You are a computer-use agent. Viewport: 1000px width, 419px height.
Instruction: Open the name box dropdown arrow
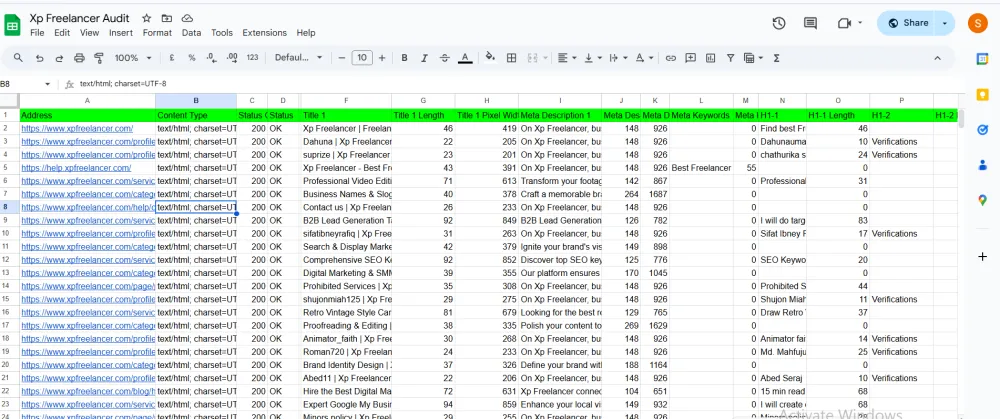tap(47, 84)
